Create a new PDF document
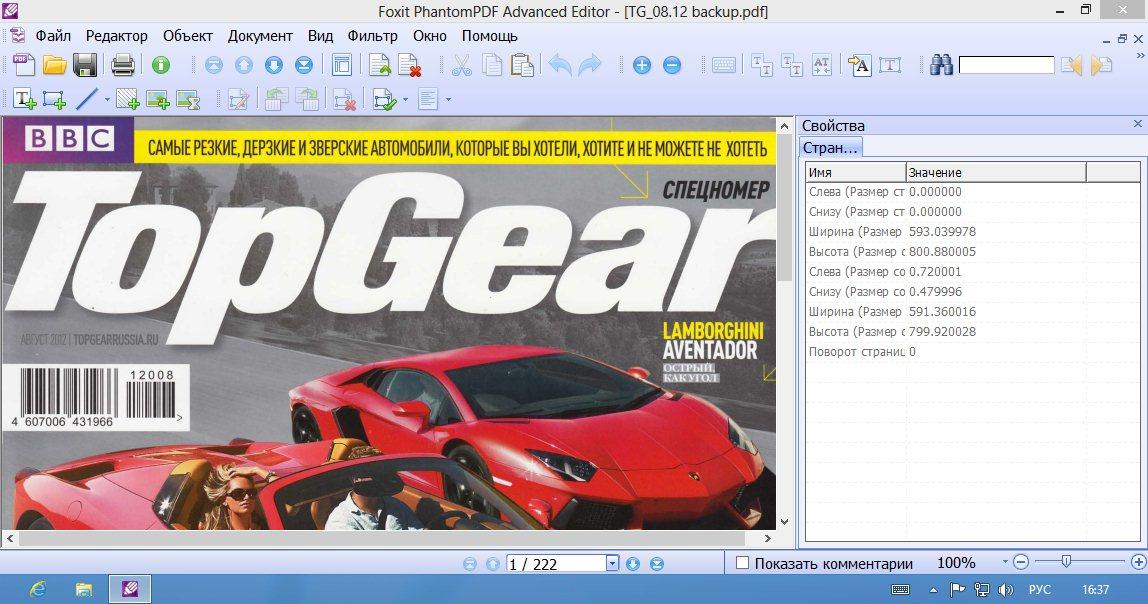 point(23,65)
